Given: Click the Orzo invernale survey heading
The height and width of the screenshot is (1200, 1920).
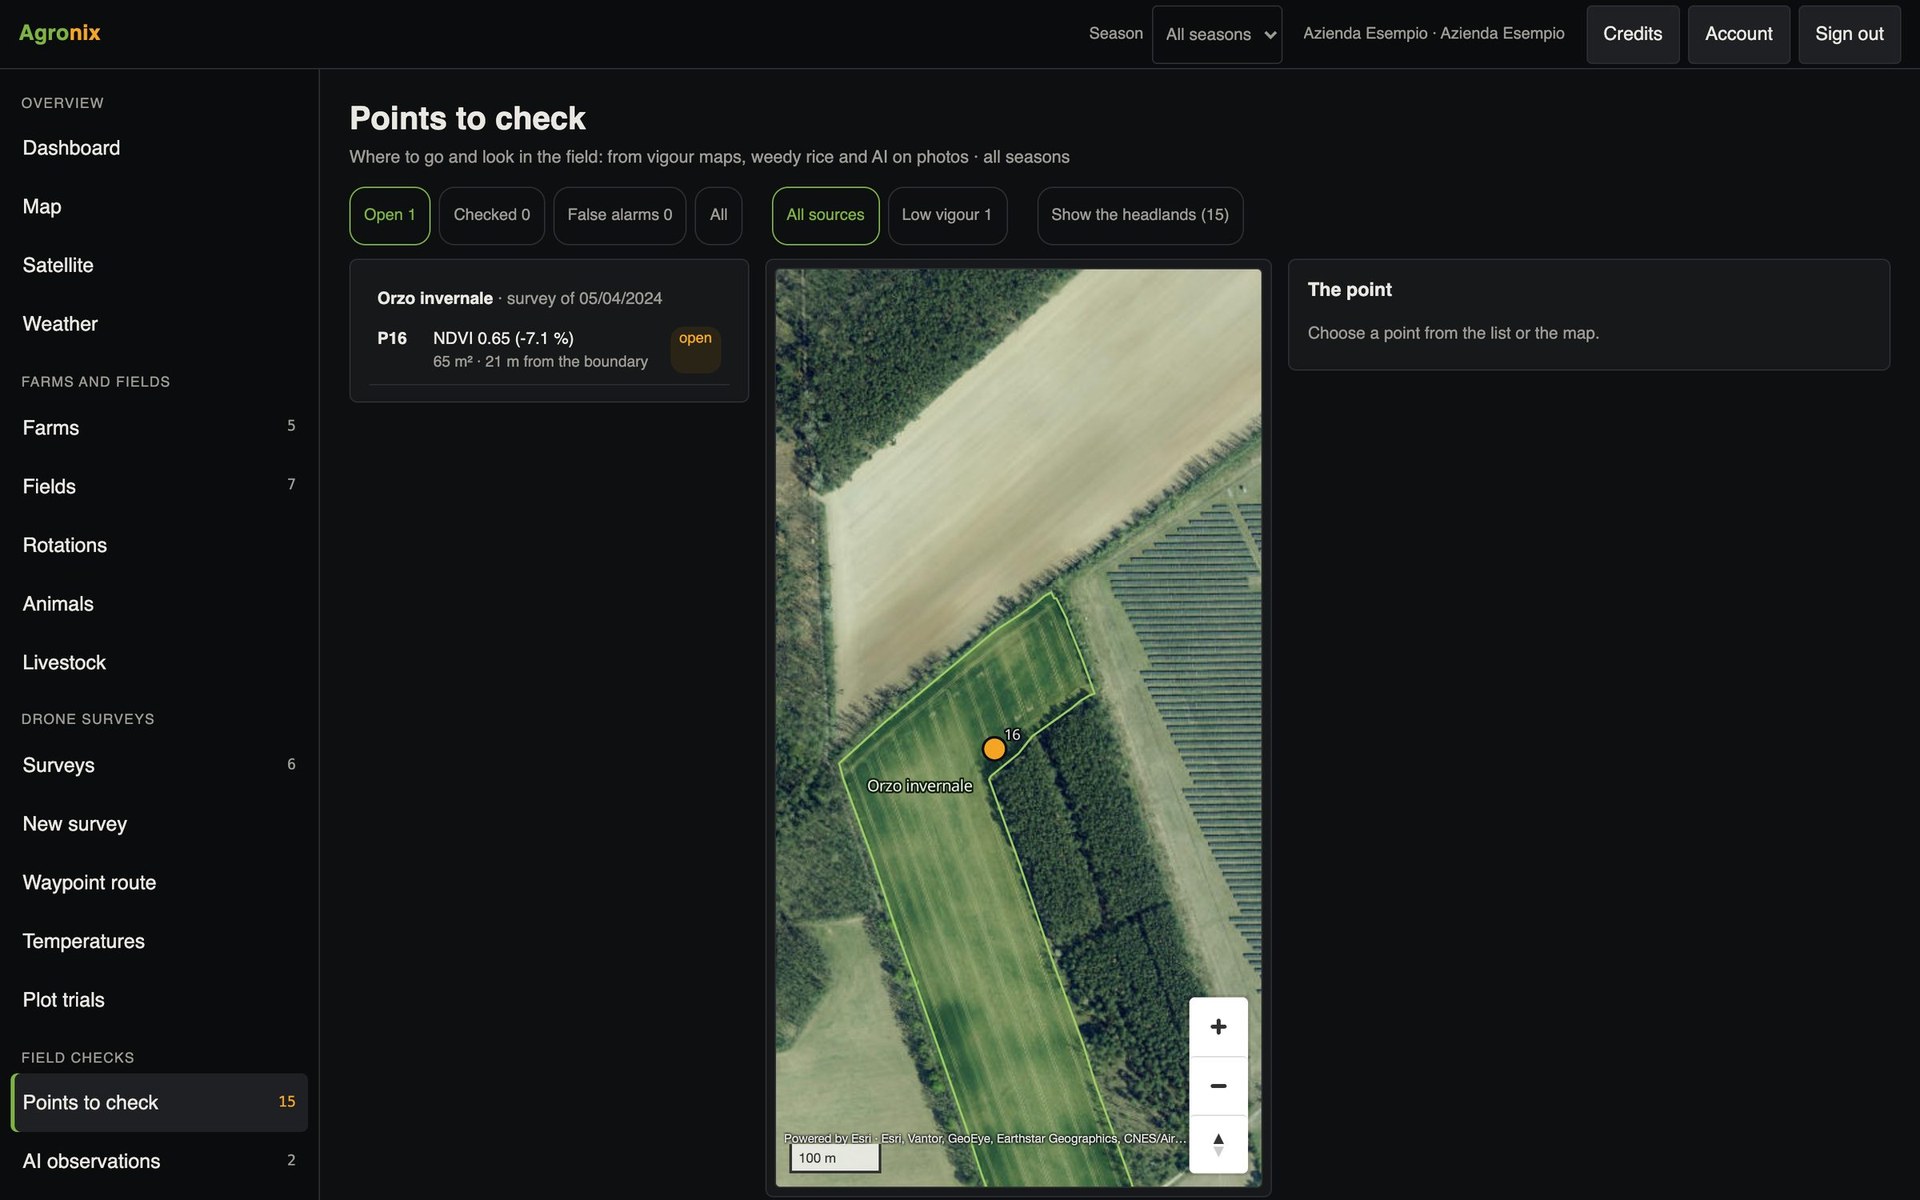Looking at the screenshot, I should click(x=519, y=298).
